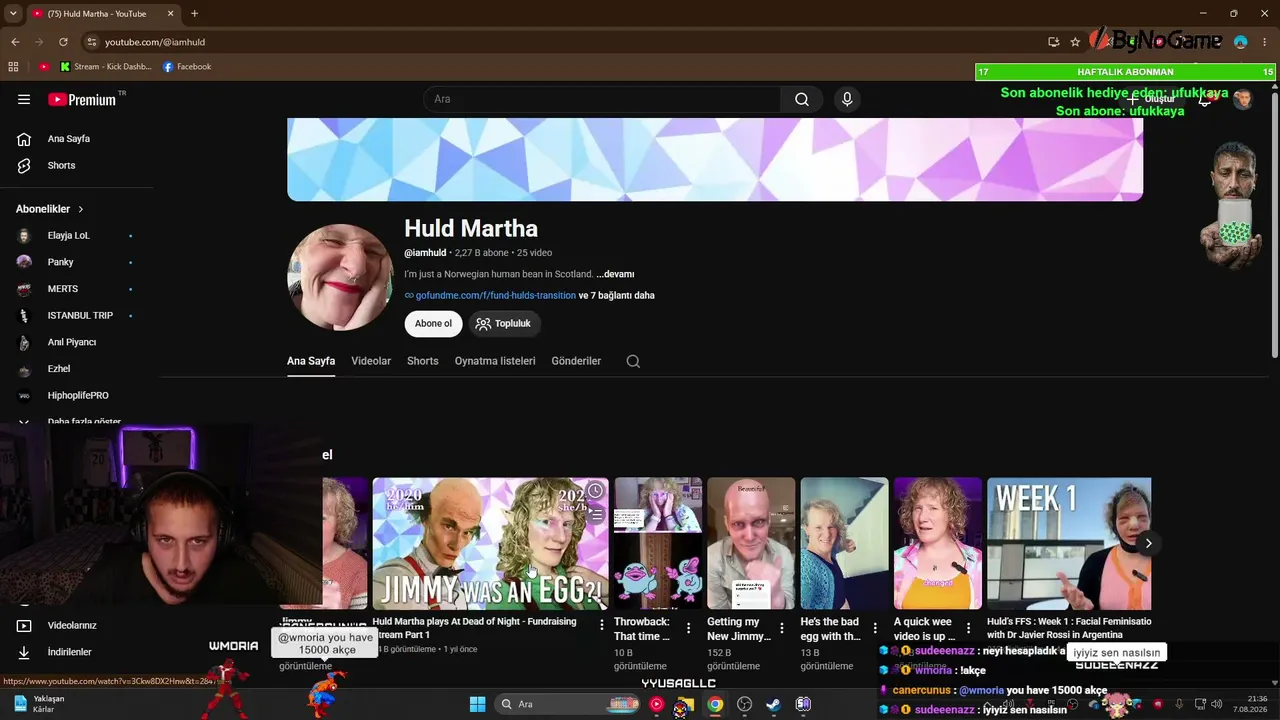This screenshot has width=1280, height=720.
Task: Reload the page
Action: (63, 42)
